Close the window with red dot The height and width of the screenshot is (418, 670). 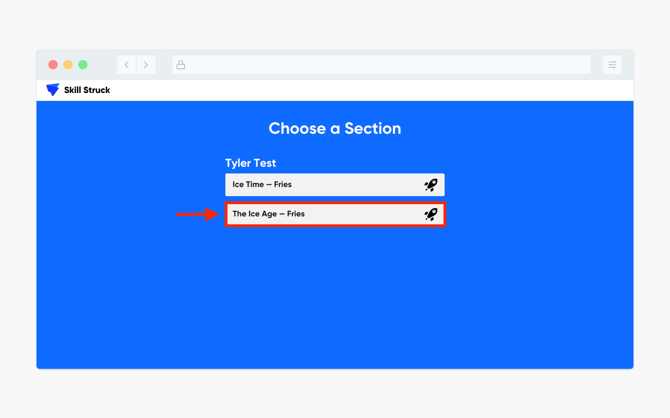click(x=53, y=65)
